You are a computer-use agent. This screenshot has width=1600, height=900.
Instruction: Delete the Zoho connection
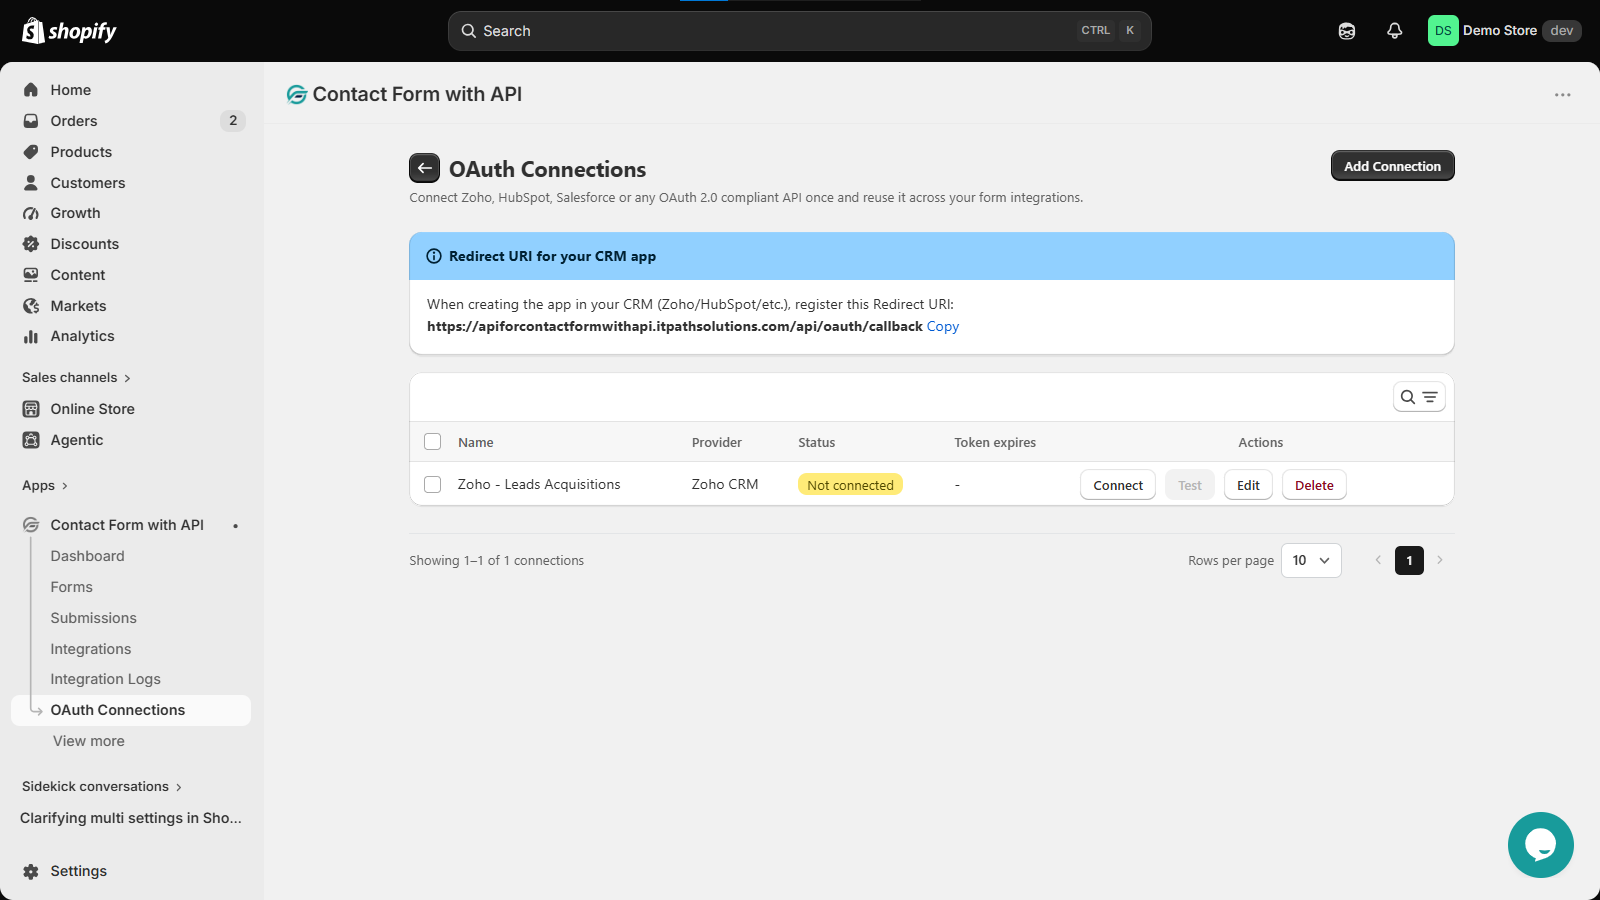[1314, 485]
